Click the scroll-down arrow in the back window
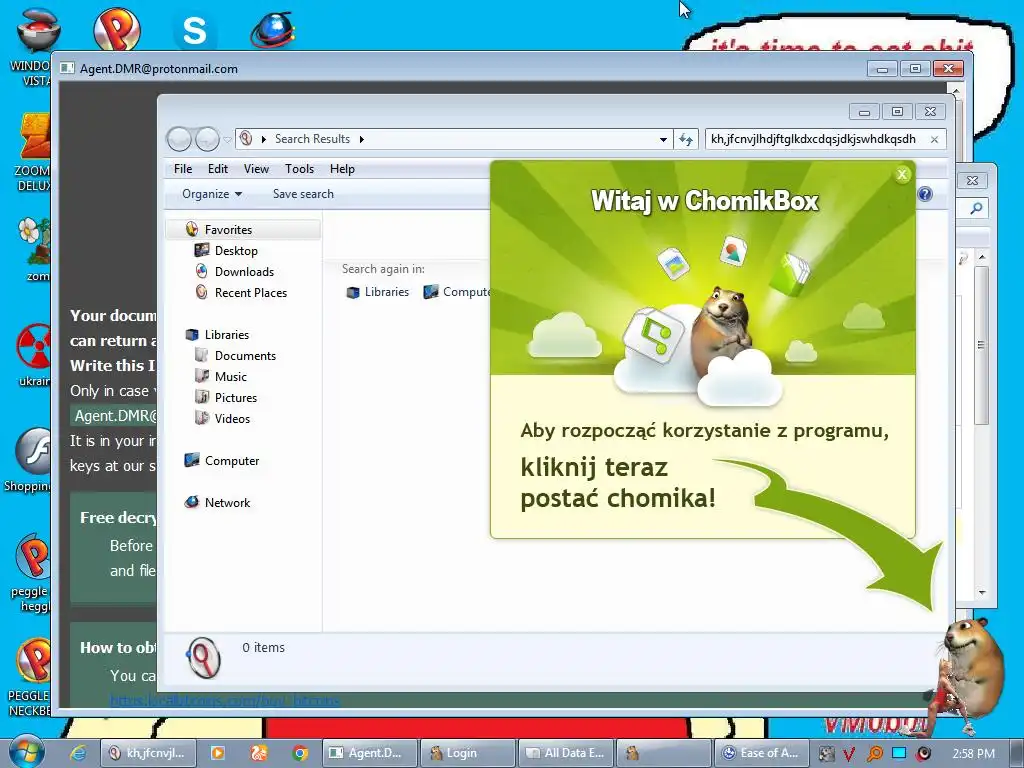Image resolution: width=1024 pixels, height=768 pixels. click(982, 592)
